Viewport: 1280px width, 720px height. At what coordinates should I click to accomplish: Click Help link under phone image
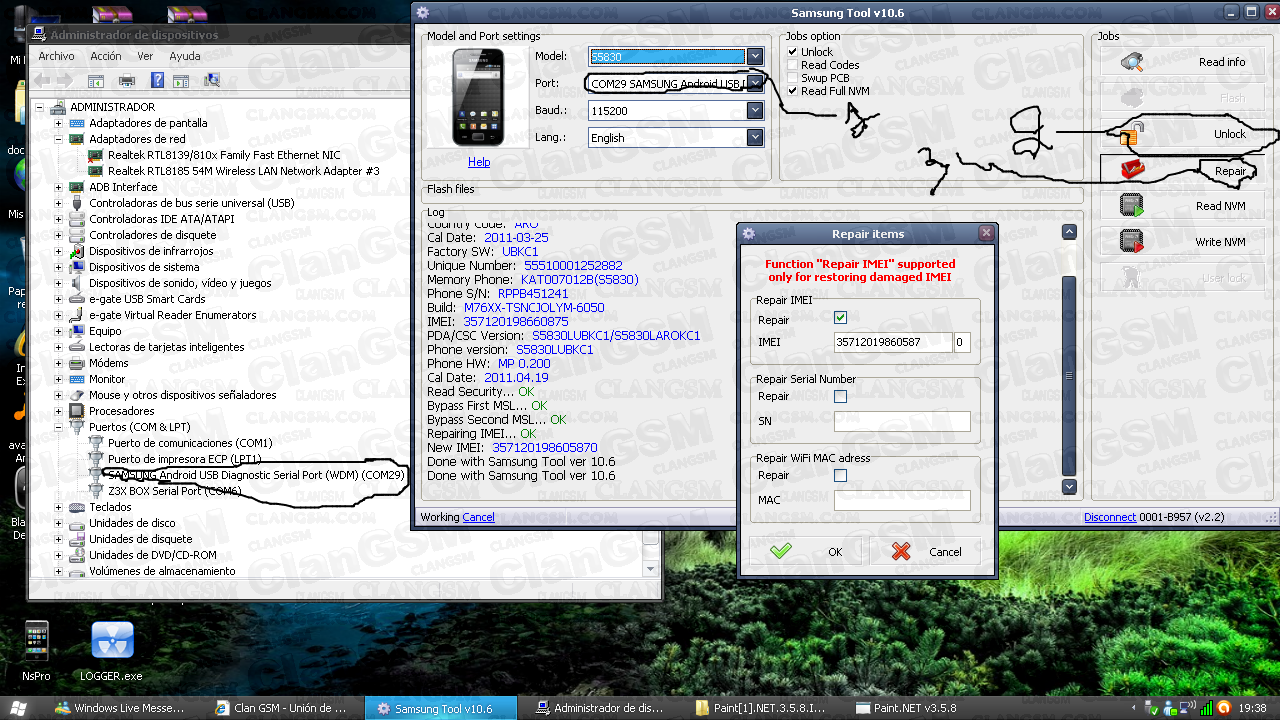click(x=479, y=162)
